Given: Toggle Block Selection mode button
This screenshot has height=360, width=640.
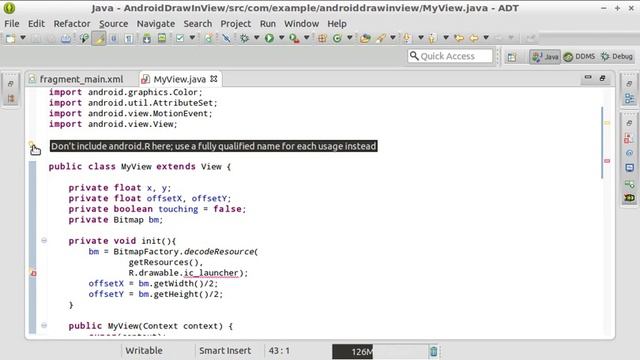Looking at the screenshot, I should tap(114, 38).
